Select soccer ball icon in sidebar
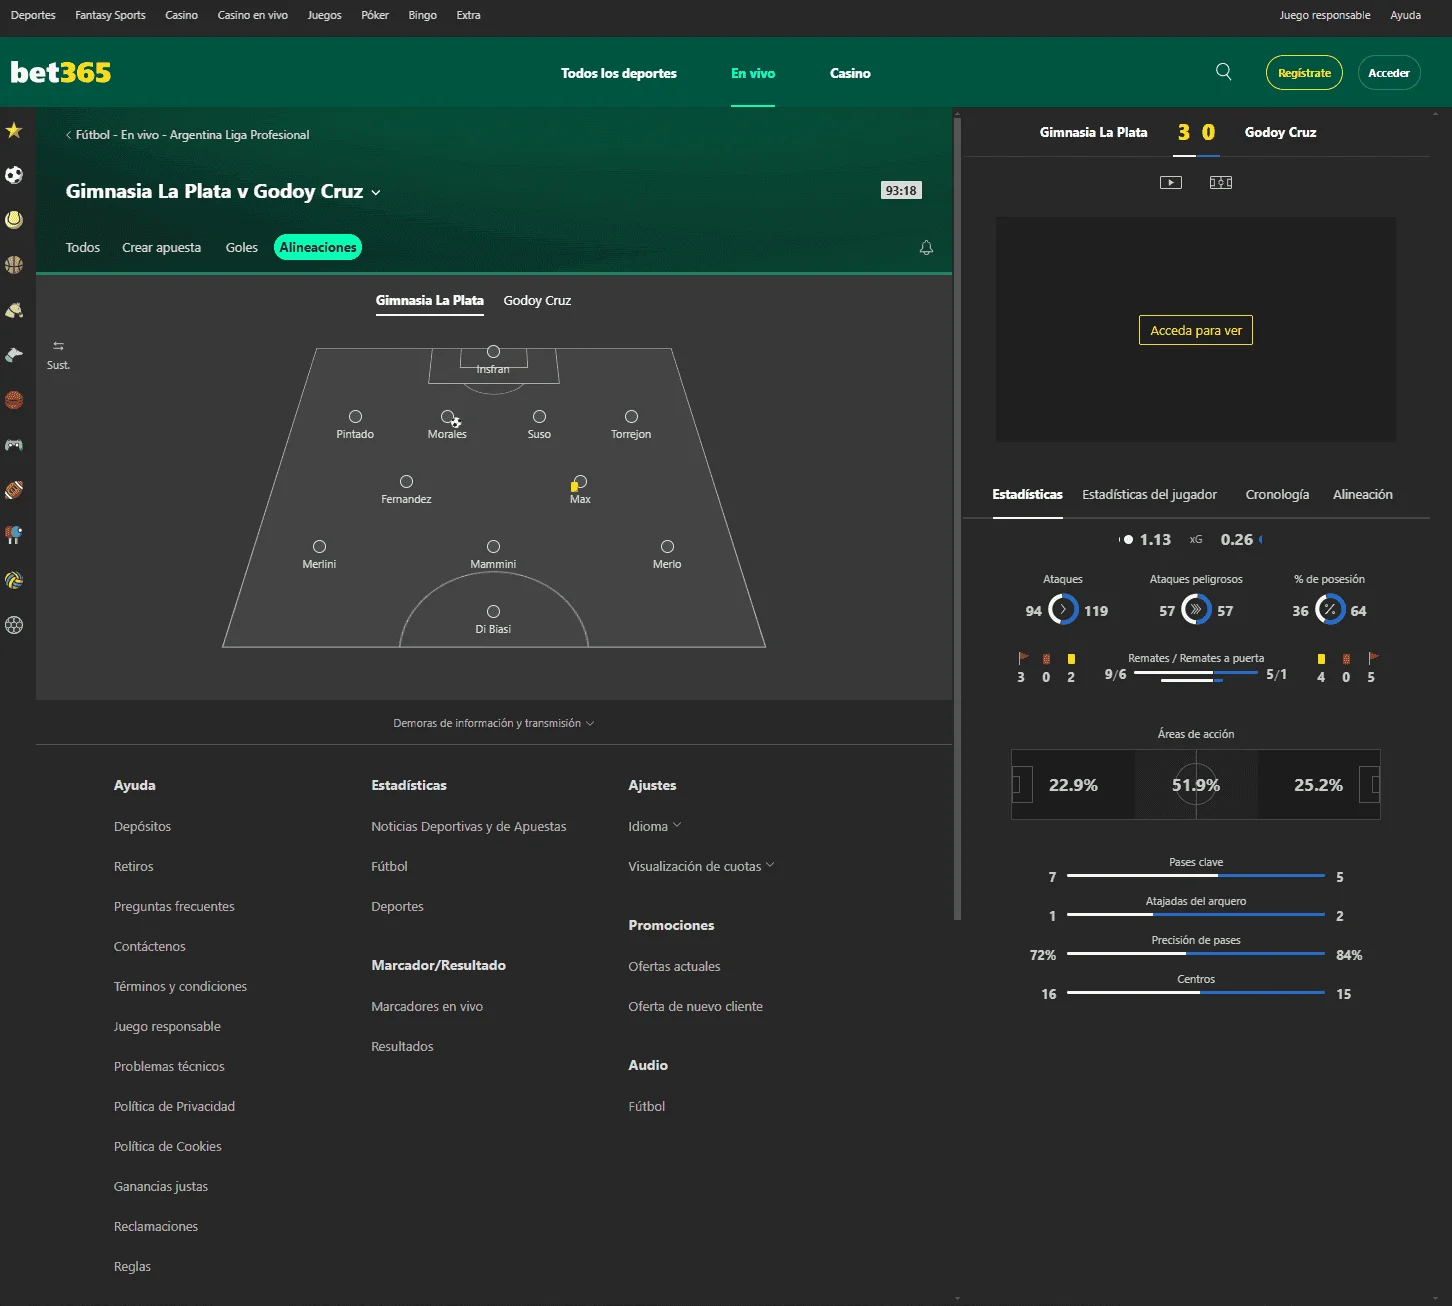The width and height of the screenshot is (1452, 1306). coord(14,175)
